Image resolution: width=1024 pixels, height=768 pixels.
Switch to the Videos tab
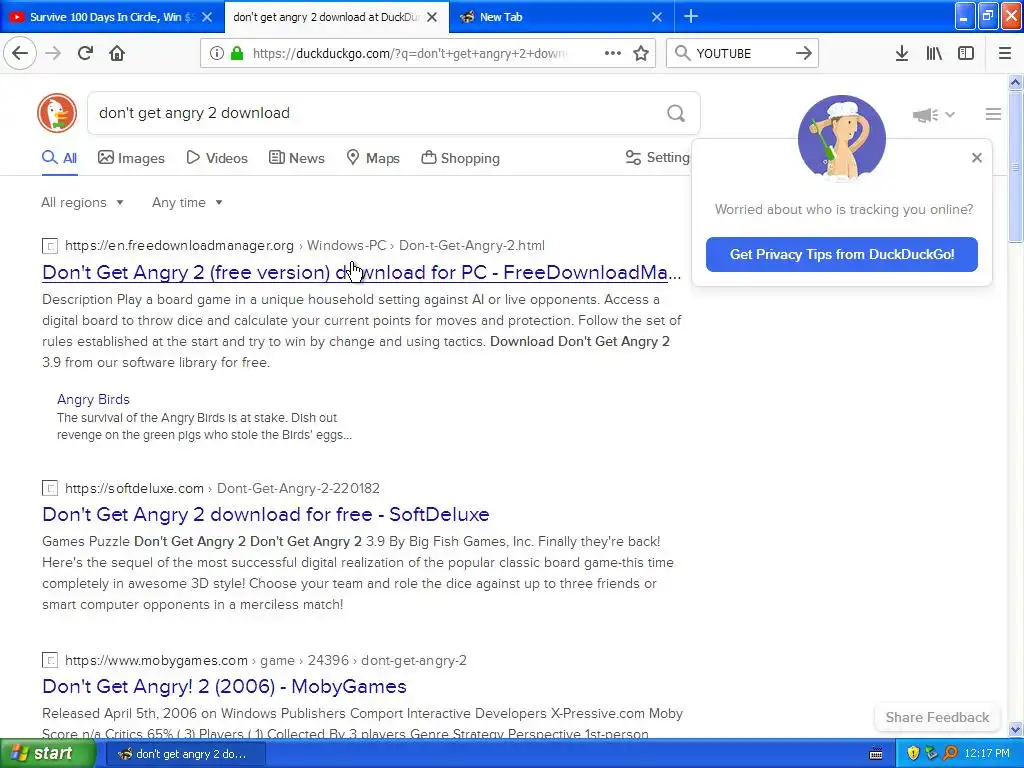pyautogui.click(x=217, y=158)
